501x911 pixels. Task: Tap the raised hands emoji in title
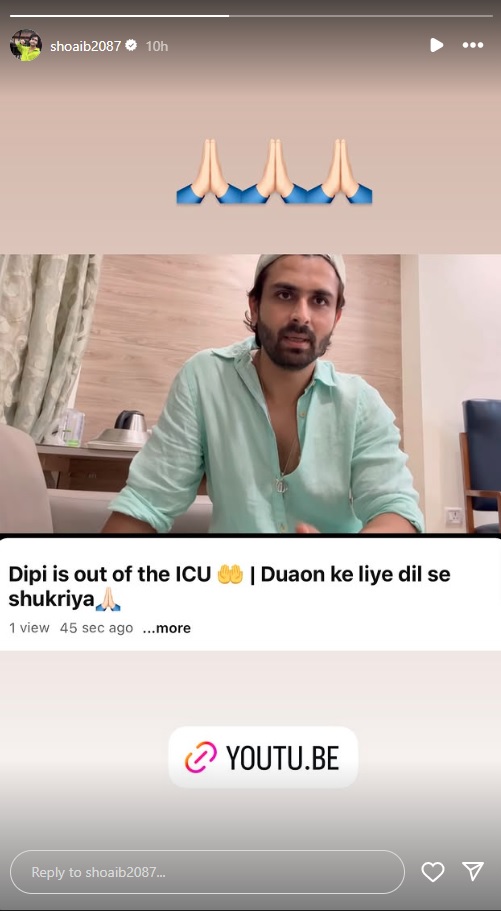[230, 574]
